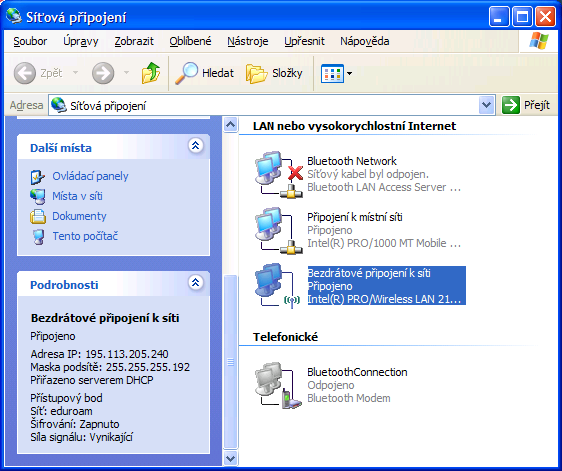Click the scrollbar down arrow

coord(230,458)
